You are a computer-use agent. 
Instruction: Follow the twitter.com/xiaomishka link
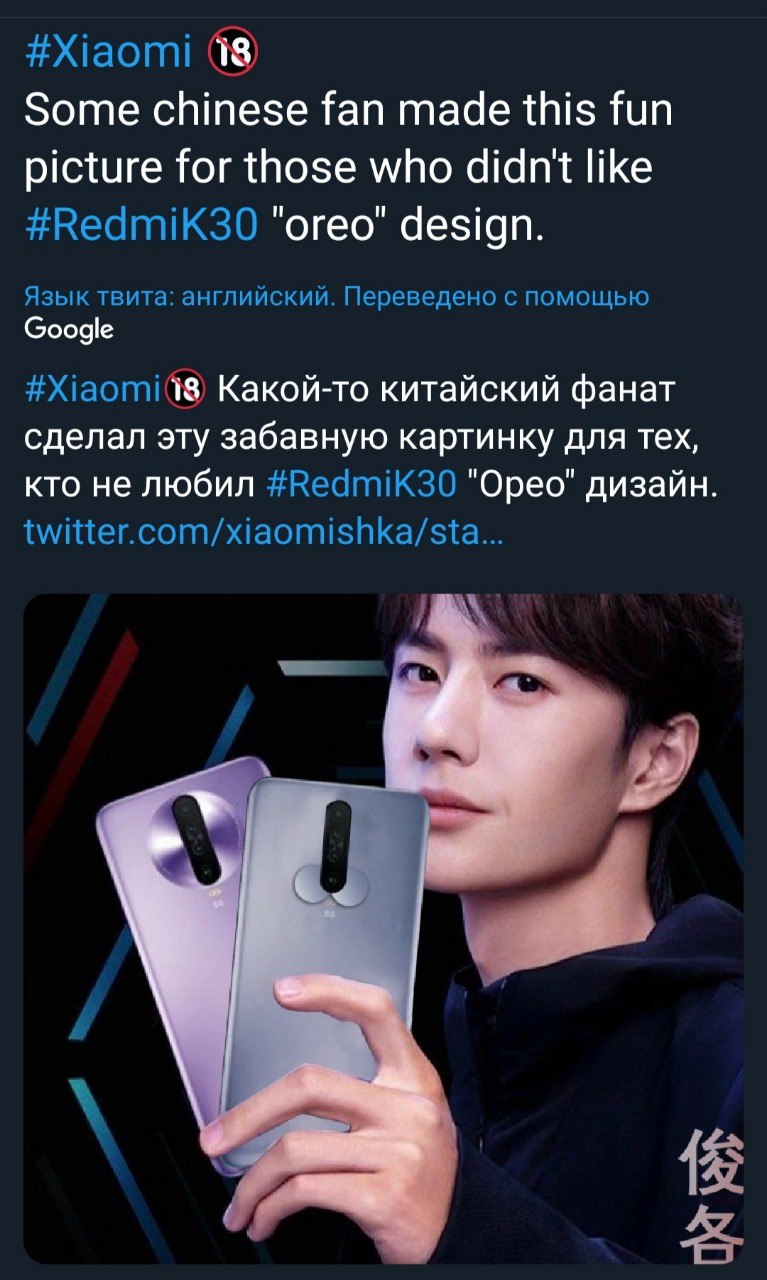pyautogui.click(x=265, y=536)
